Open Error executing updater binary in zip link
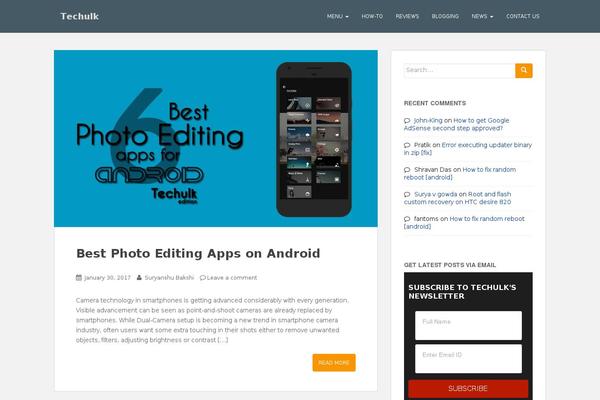The image size is (600, 400). (x=468, y=149)
